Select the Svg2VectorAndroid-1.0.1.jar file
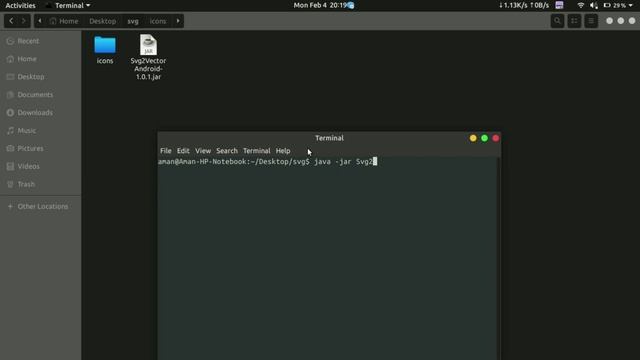 (148, 57)
